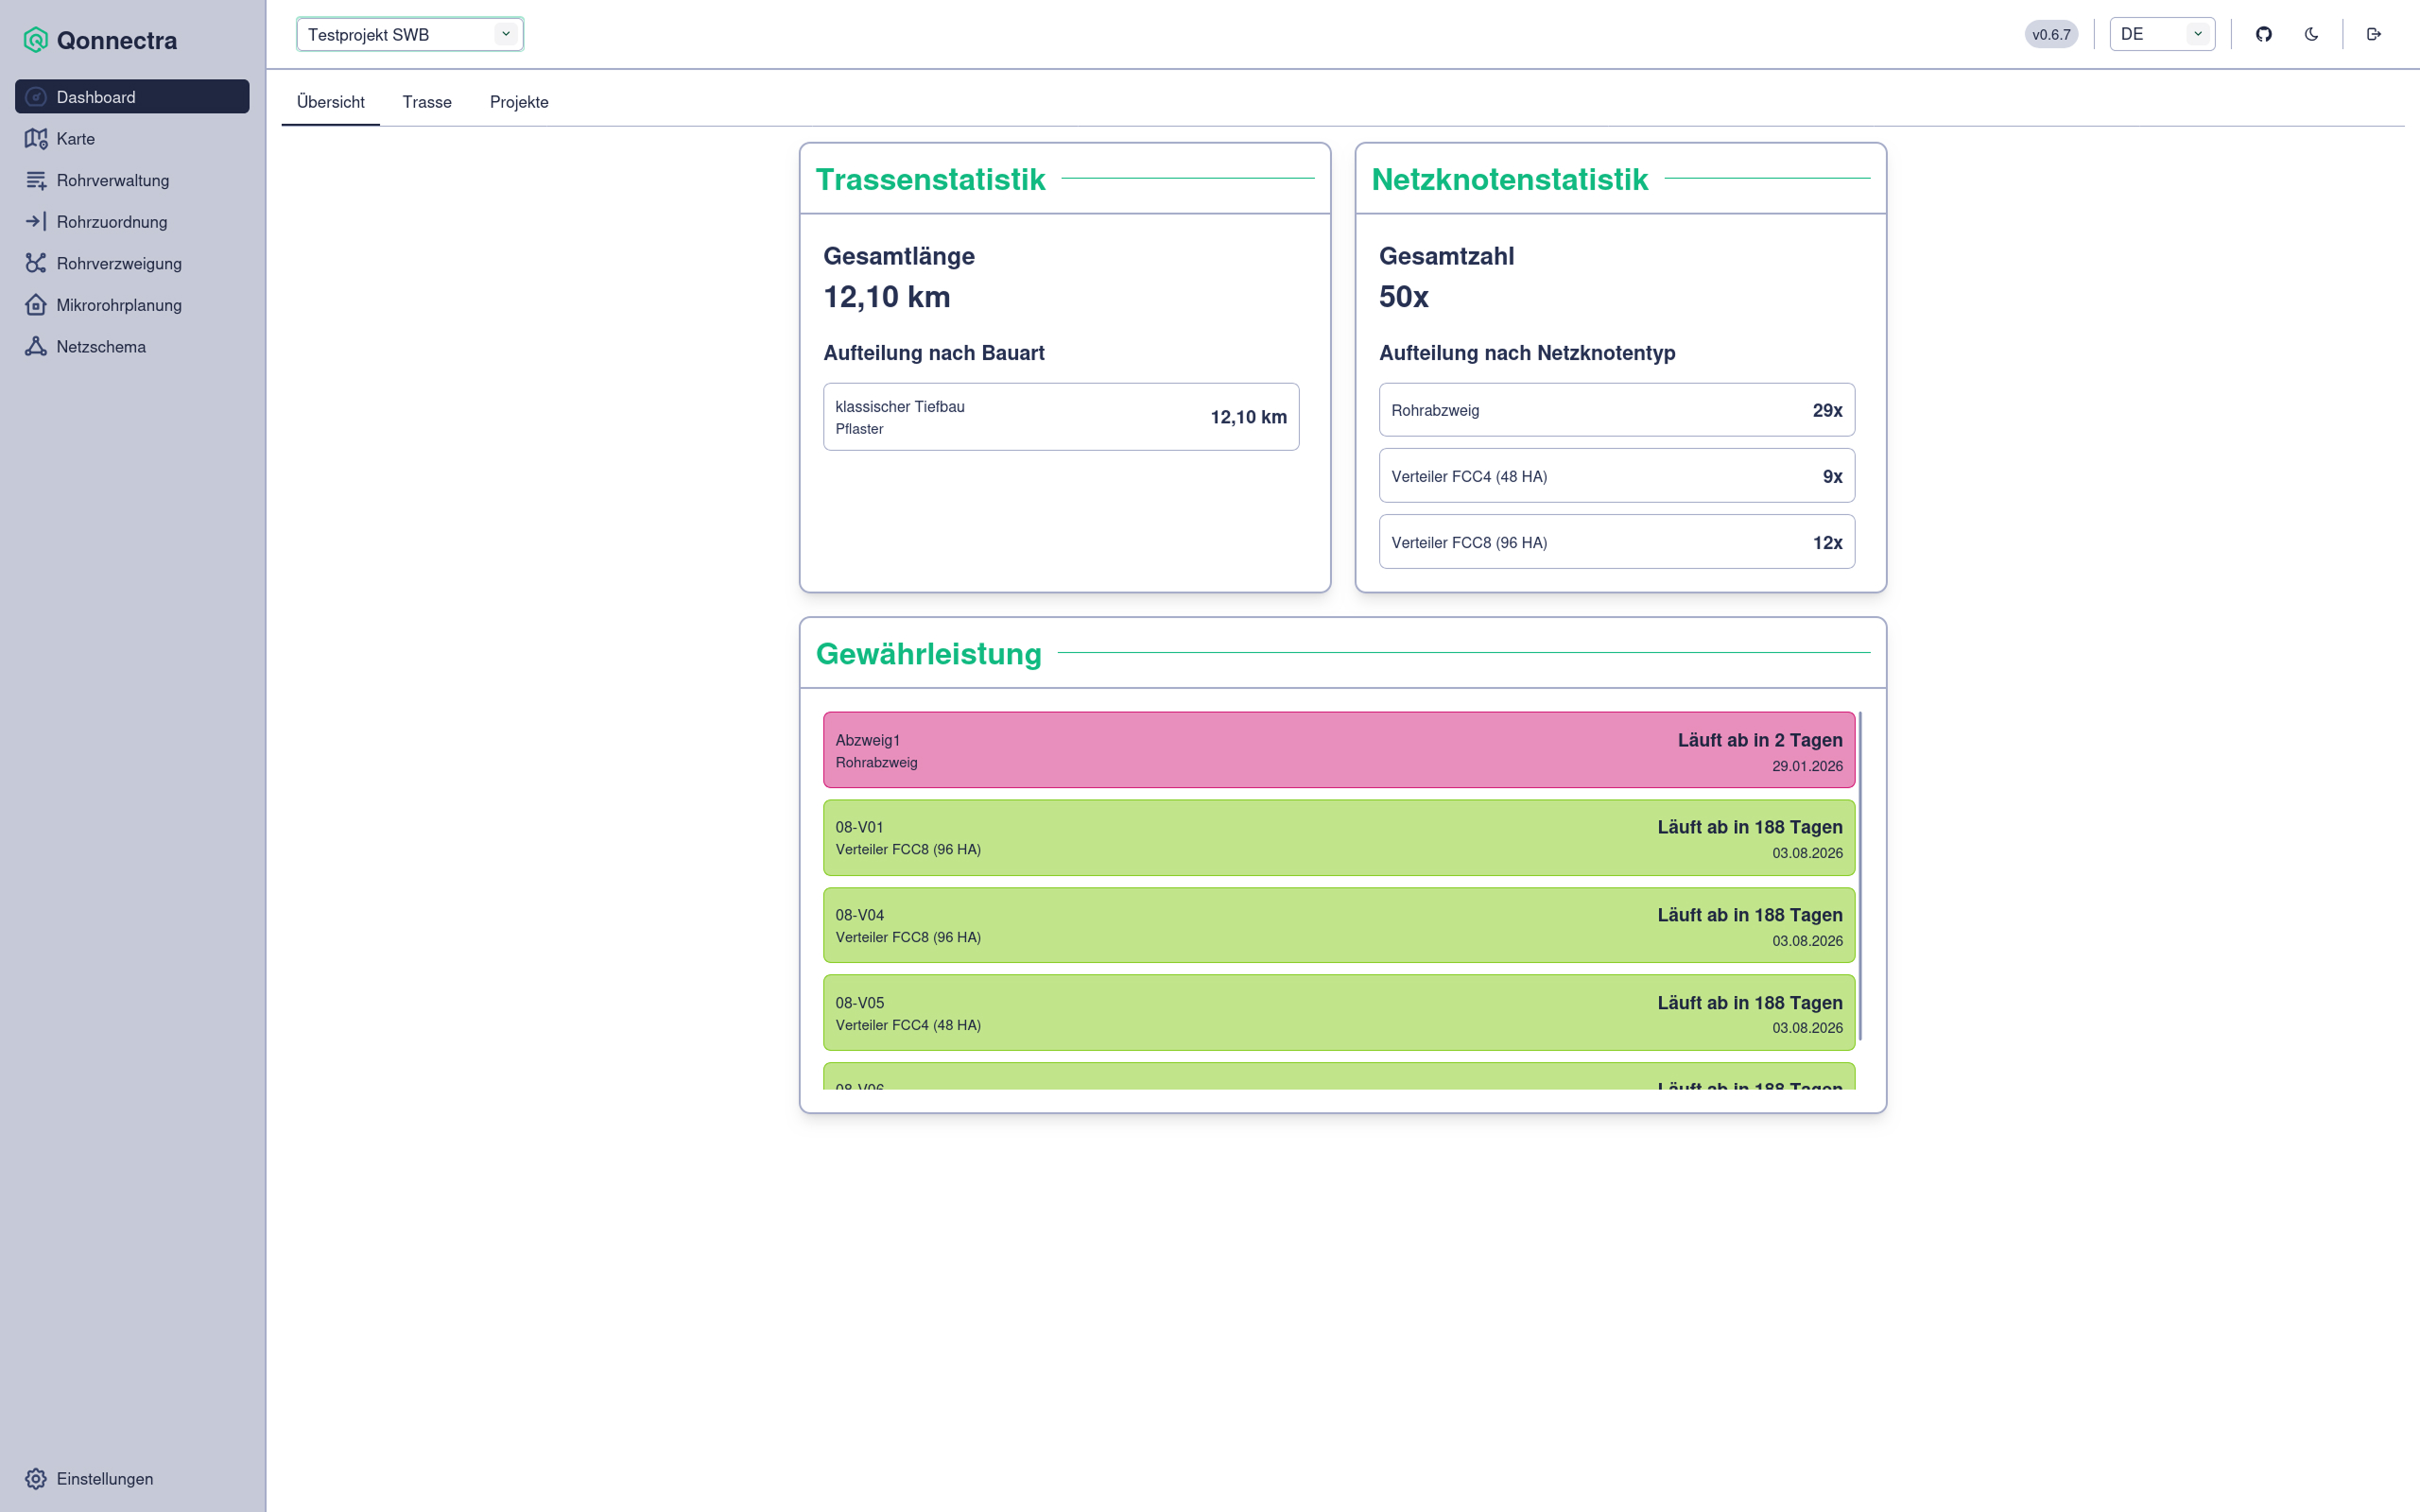The image size is (2420, 1512).
Task: Open Mikrorohrplanung from the sidebar
Action: 119,305
